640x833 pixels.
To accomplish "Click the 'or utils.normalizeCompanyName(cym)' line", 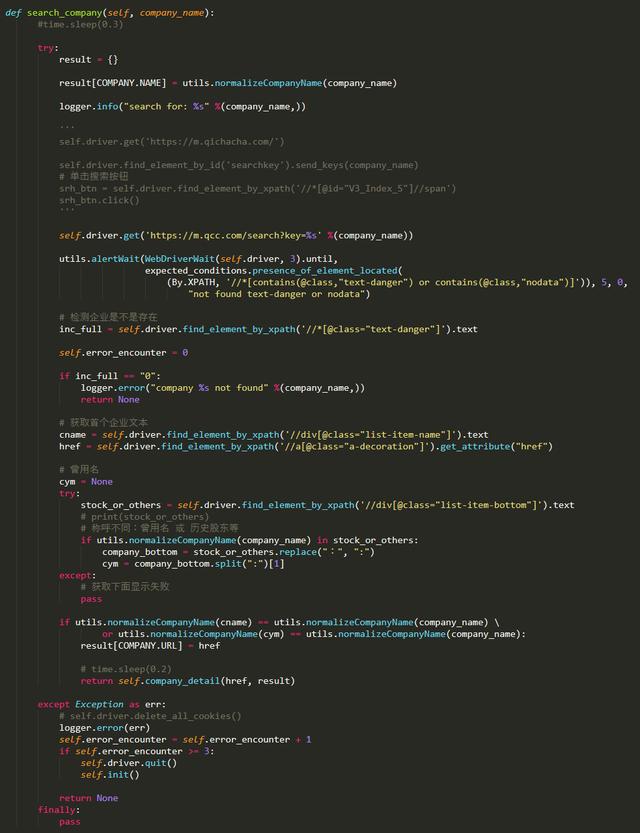I will point(314,634).
